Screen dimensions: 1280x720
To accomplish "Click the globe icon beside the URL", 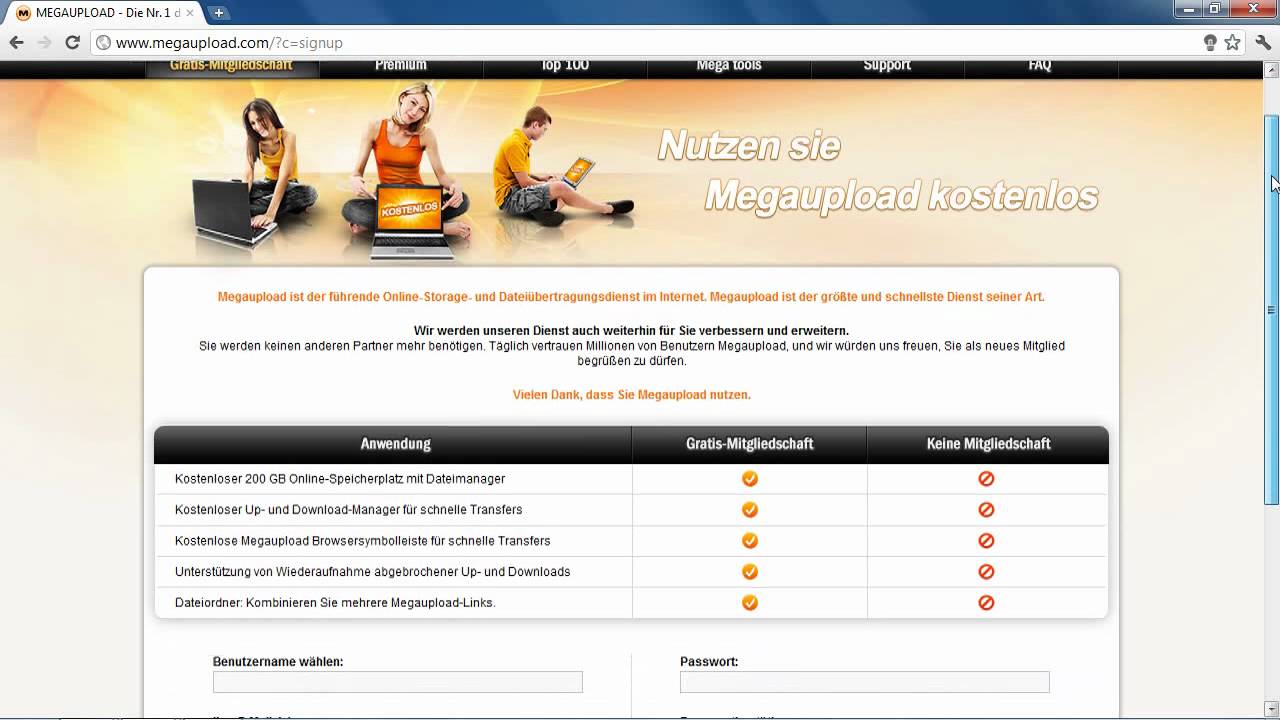I will point(103,43).
